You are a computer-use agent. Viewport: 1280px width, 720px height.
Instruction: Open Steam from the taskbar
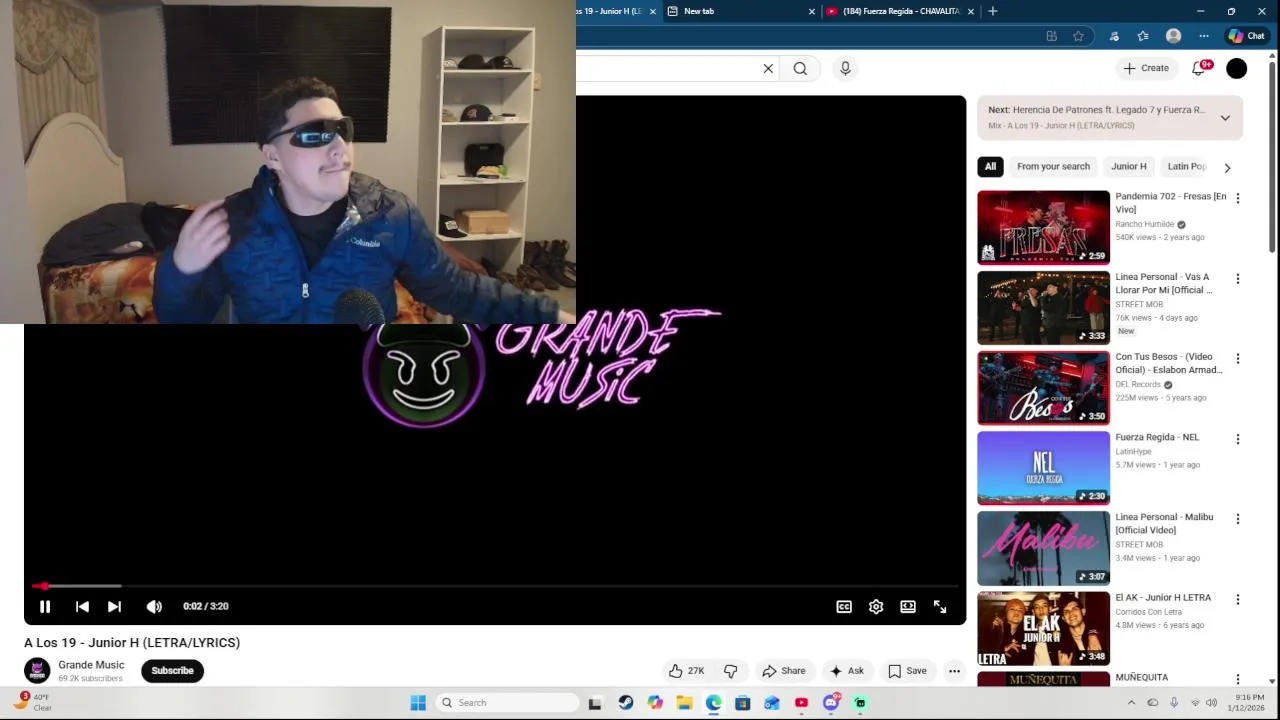pos(626,703)
